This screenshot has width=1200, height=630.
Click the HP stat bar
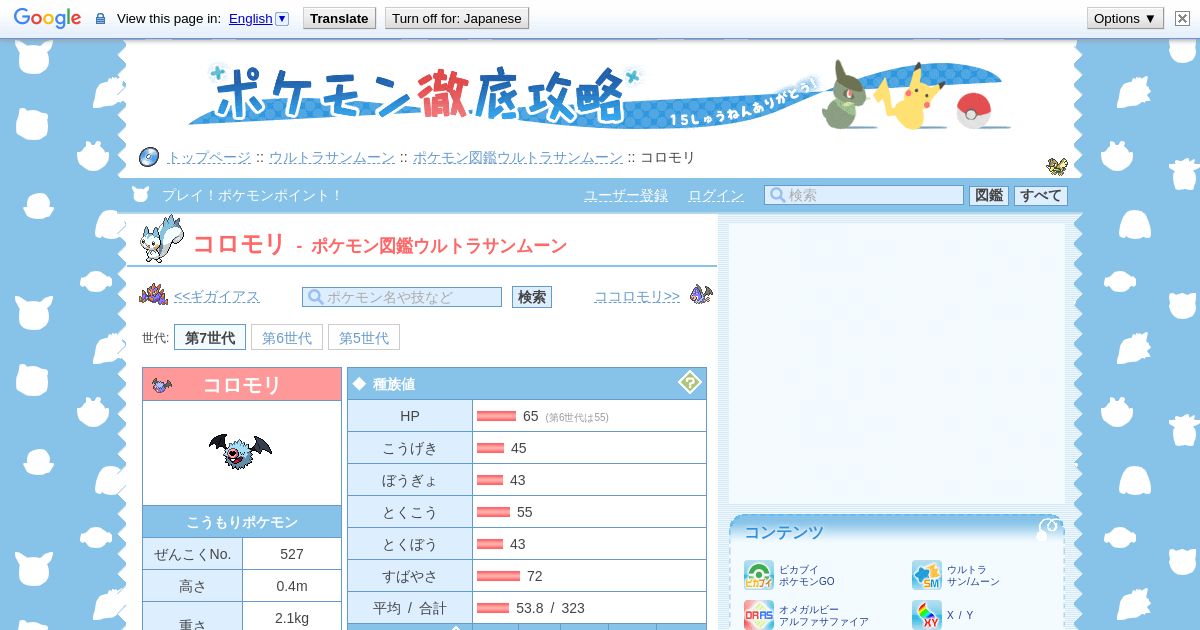(x=497, y=416)
